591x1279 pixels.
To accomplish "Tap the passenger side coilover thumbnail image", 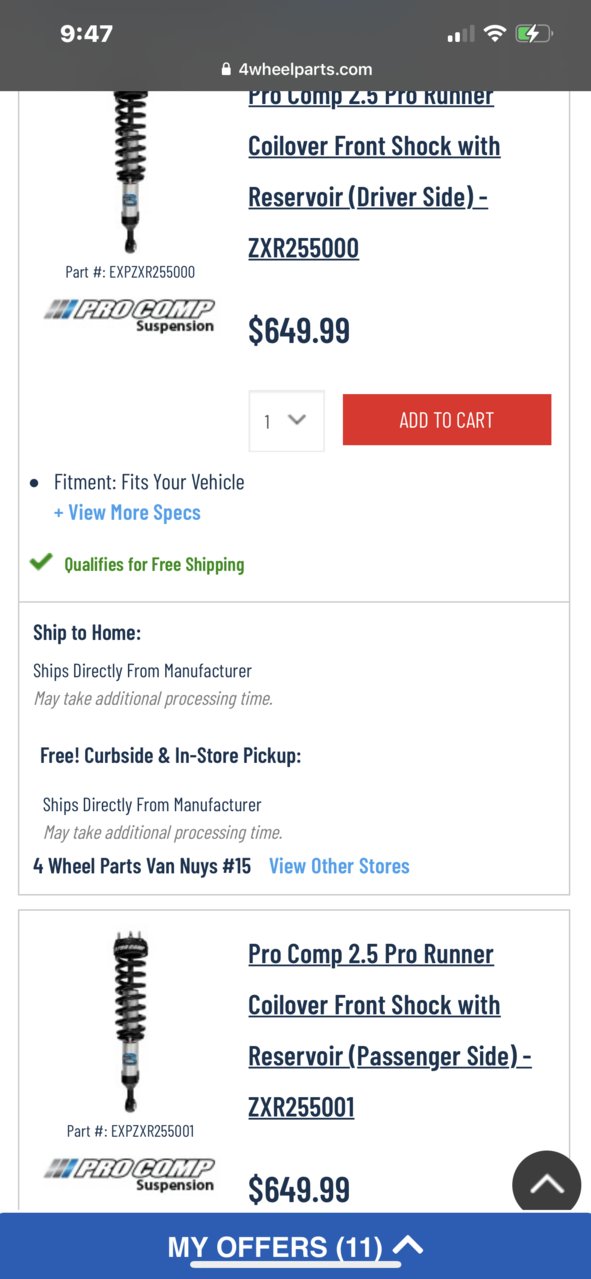I will click(130, 1022).
